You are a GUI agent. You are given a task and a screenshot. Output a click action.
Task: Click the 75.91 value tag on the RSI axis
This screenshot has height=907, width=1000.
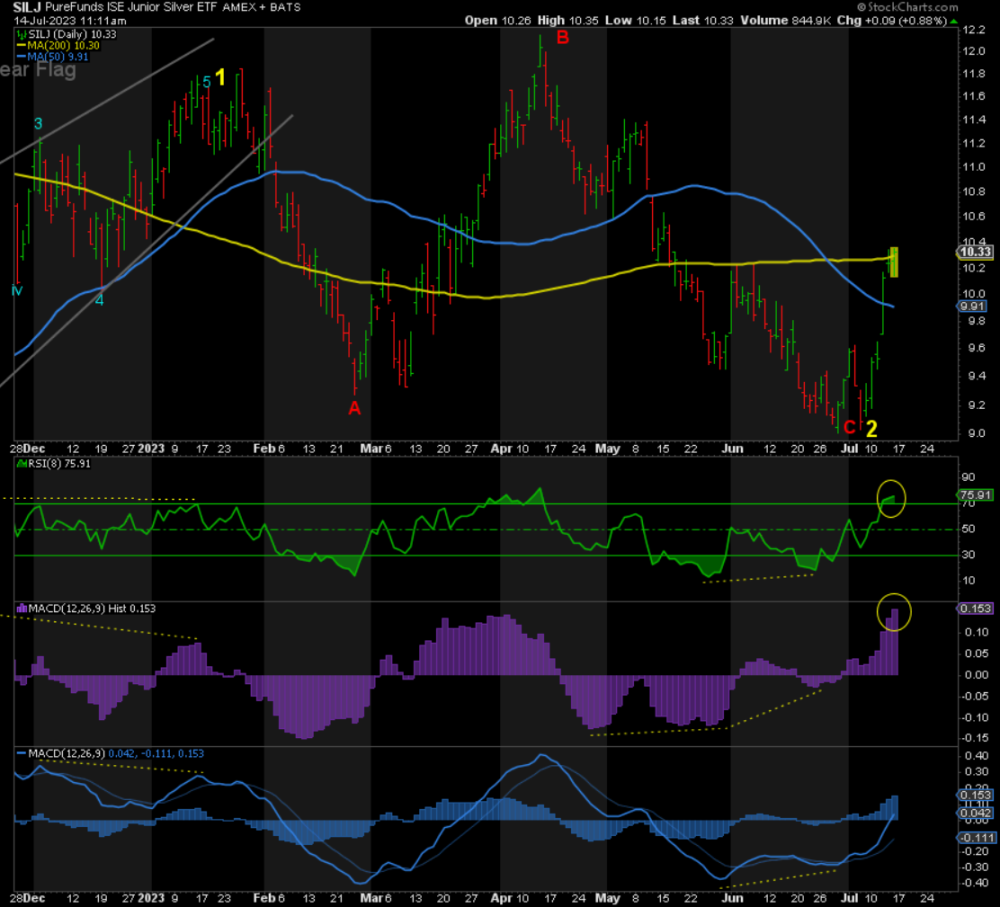pyautogui.click(x=975, y=495)
